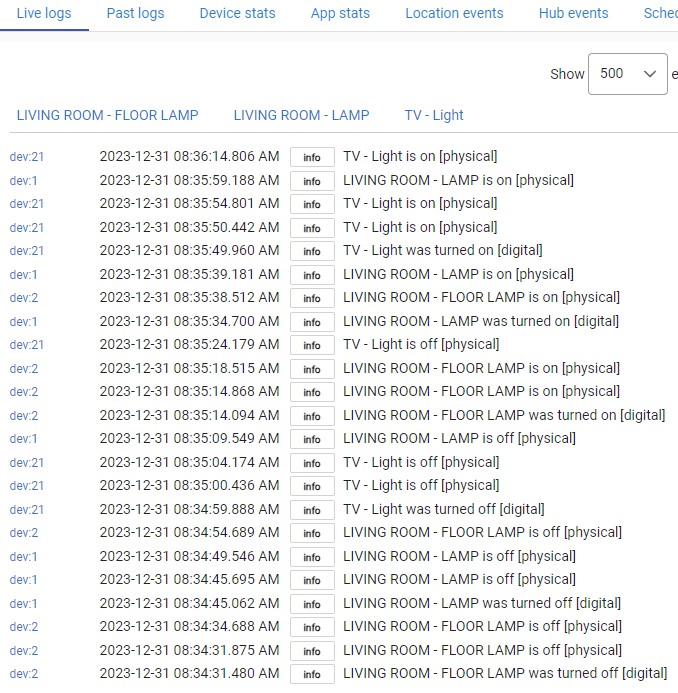Click info badge on 08:34:59.888 entry
The height and width of the screenshot is (693, 678).
[312, 510]
